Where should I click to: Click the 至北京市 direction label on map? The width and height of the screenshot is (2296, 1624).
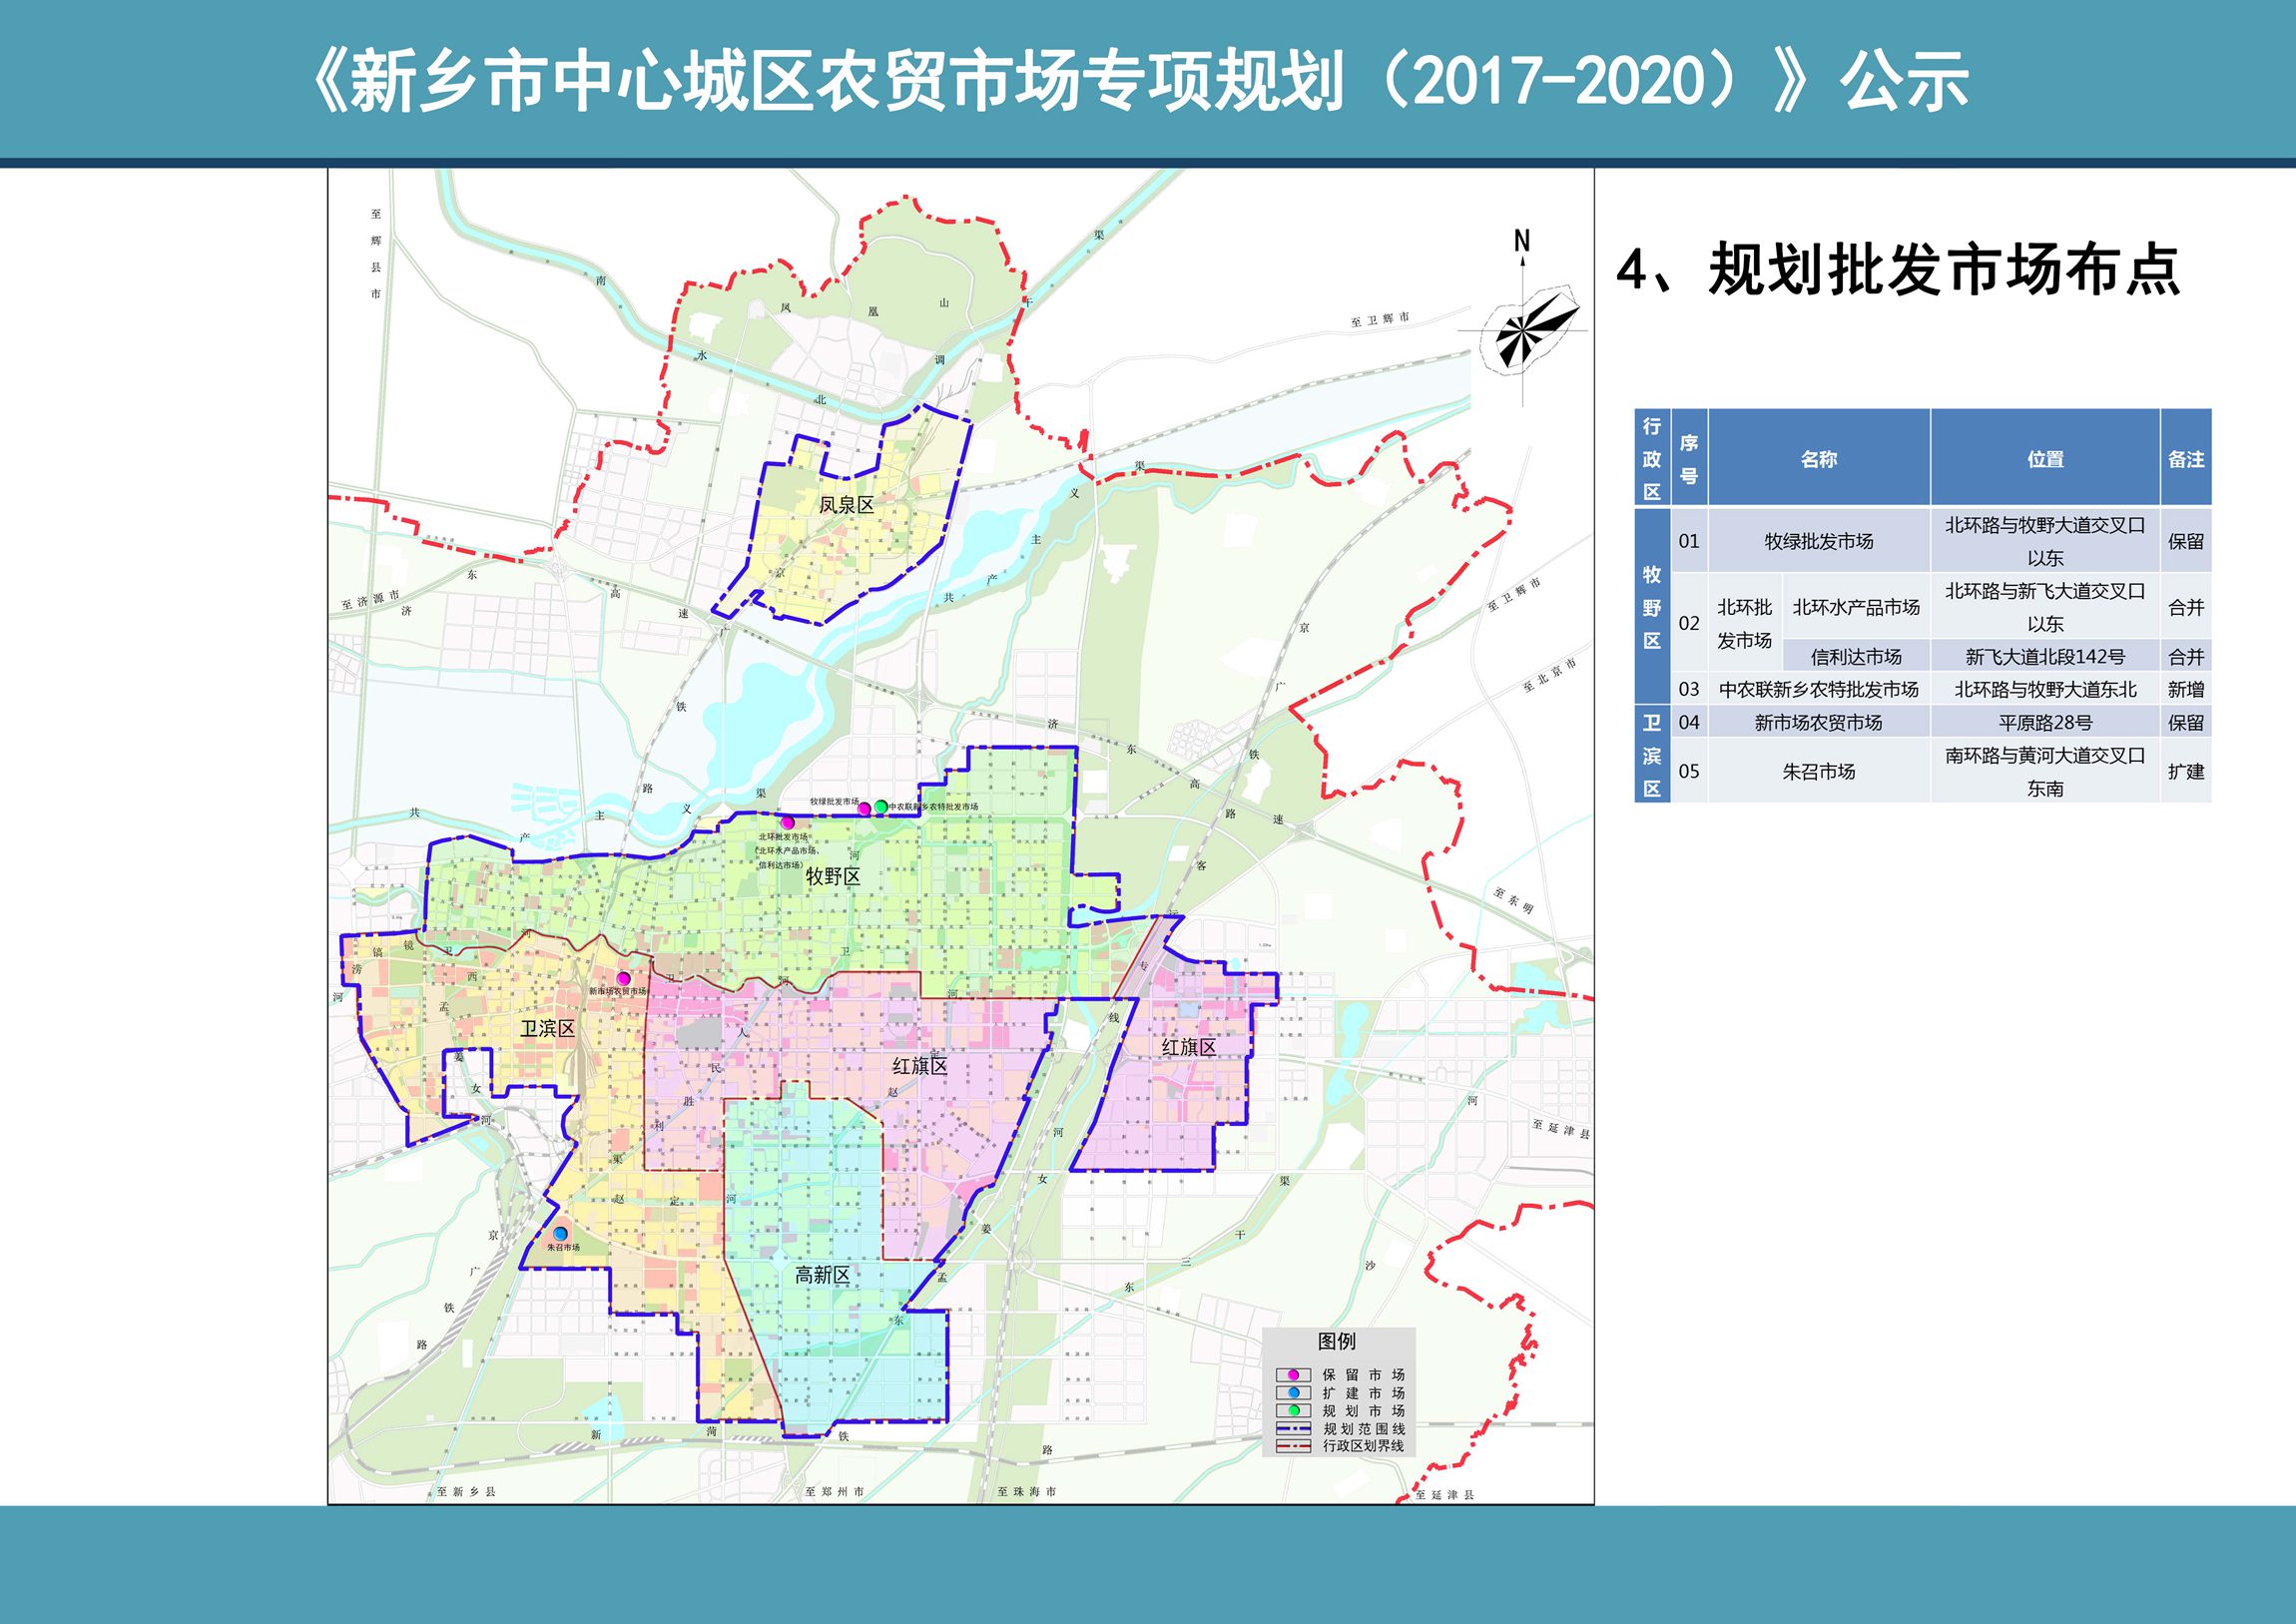coord(1550,676)
